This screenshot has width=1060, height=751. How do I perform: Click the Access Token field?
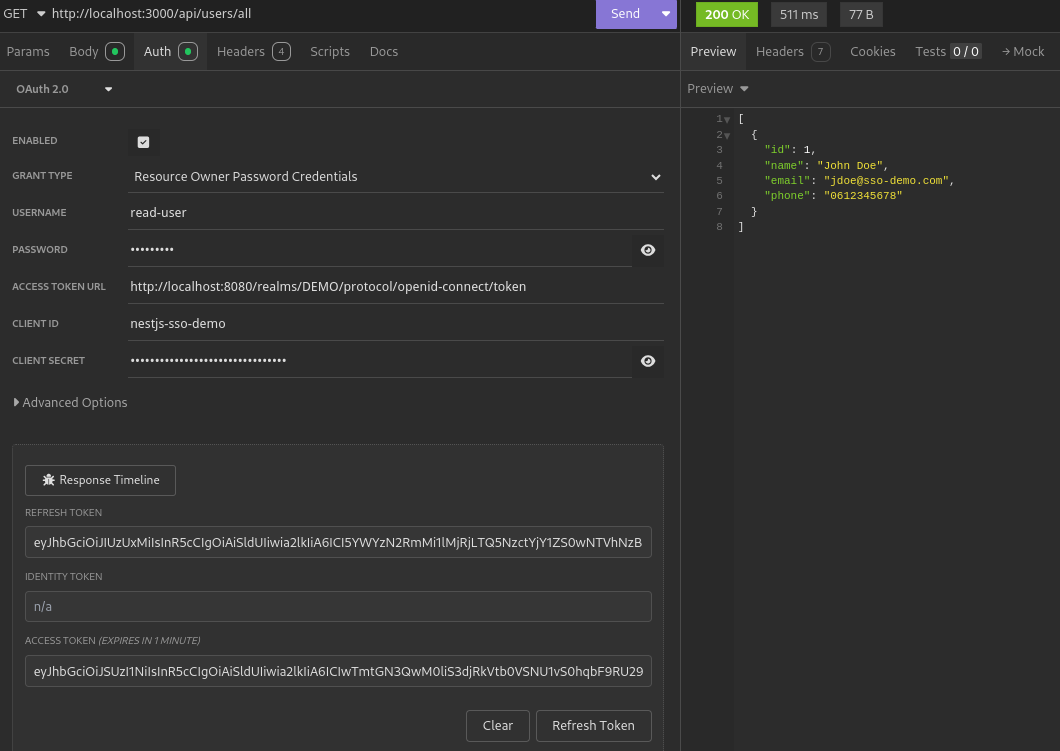point(338,671)
